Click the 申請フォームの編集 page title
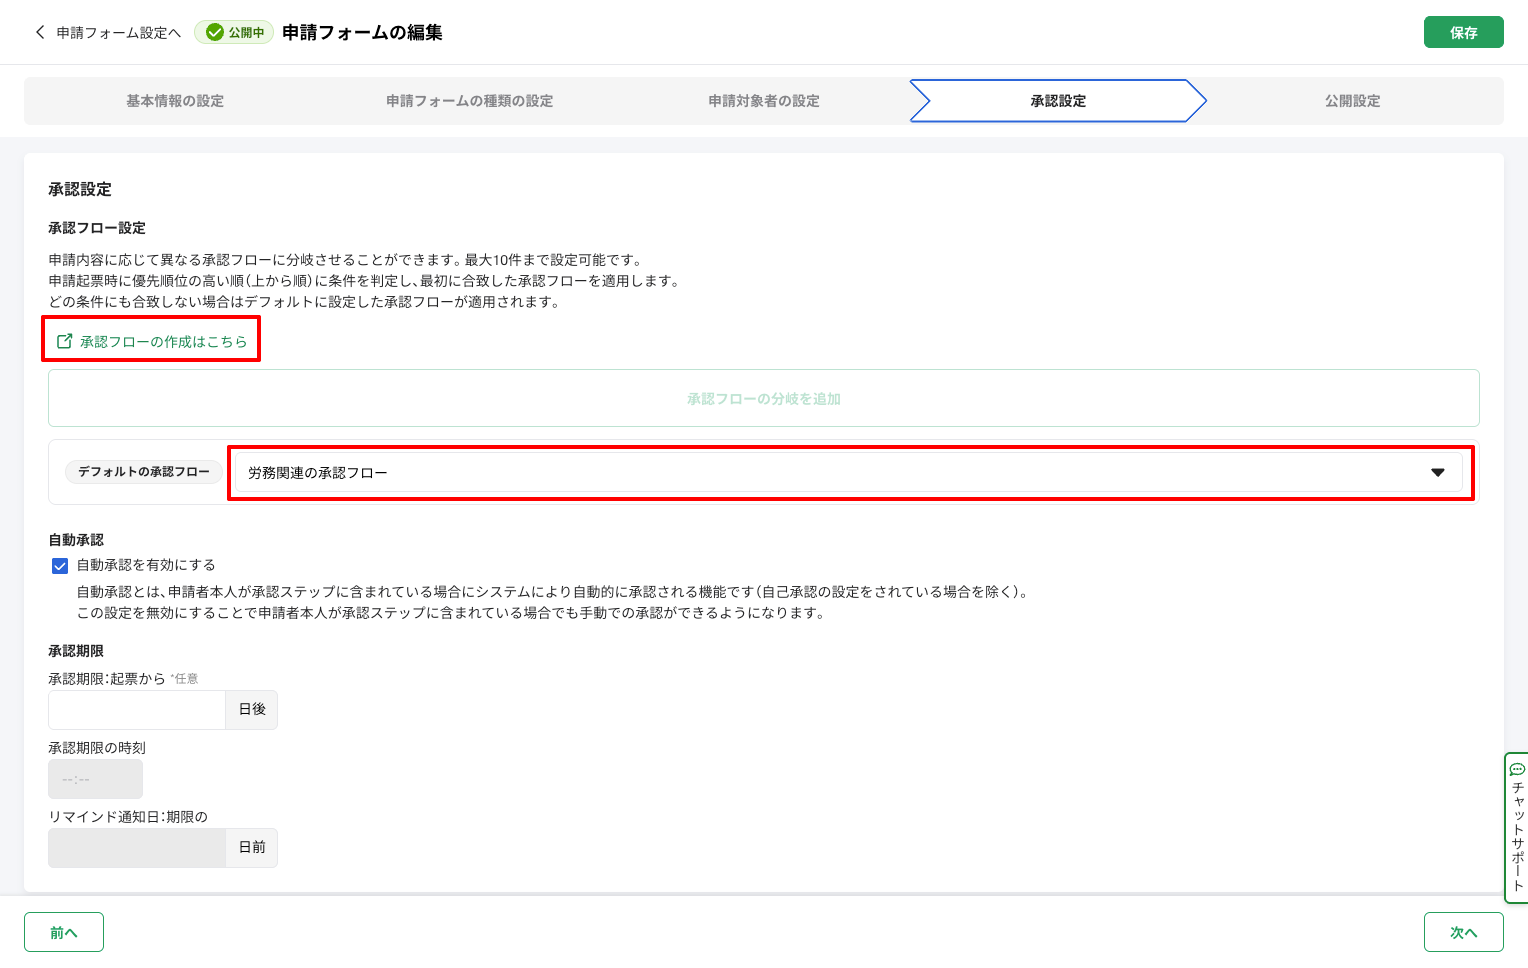Screen dimensions: 1528x968 click(362, 32)
